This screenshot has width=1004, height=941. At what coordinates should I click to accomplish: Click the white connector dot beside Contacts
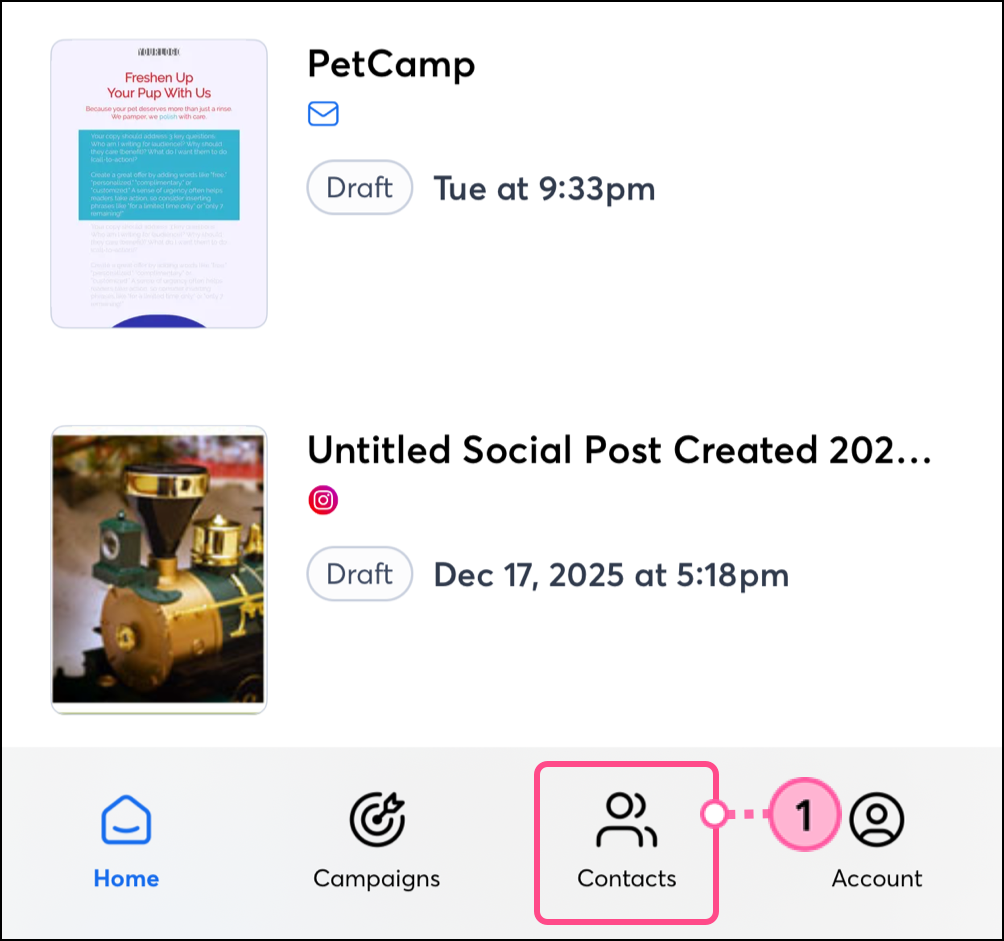(x=714, y=814)
